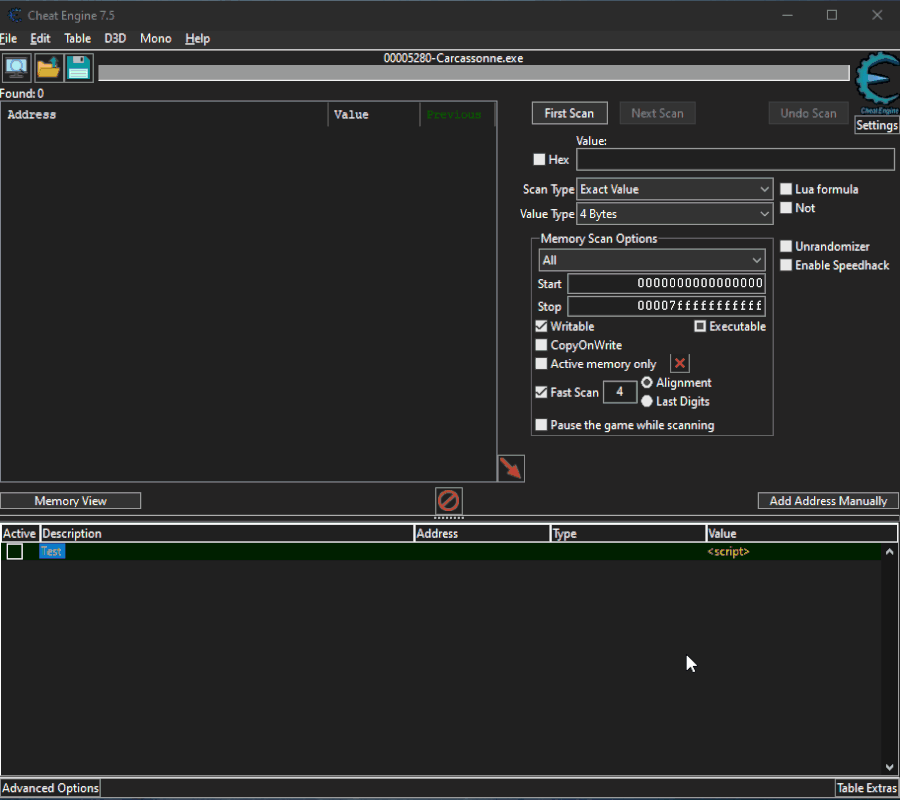This screenshot has height=800, width=900.
Task: Click the Value column header in results
Action: click(x=374, y=114)
